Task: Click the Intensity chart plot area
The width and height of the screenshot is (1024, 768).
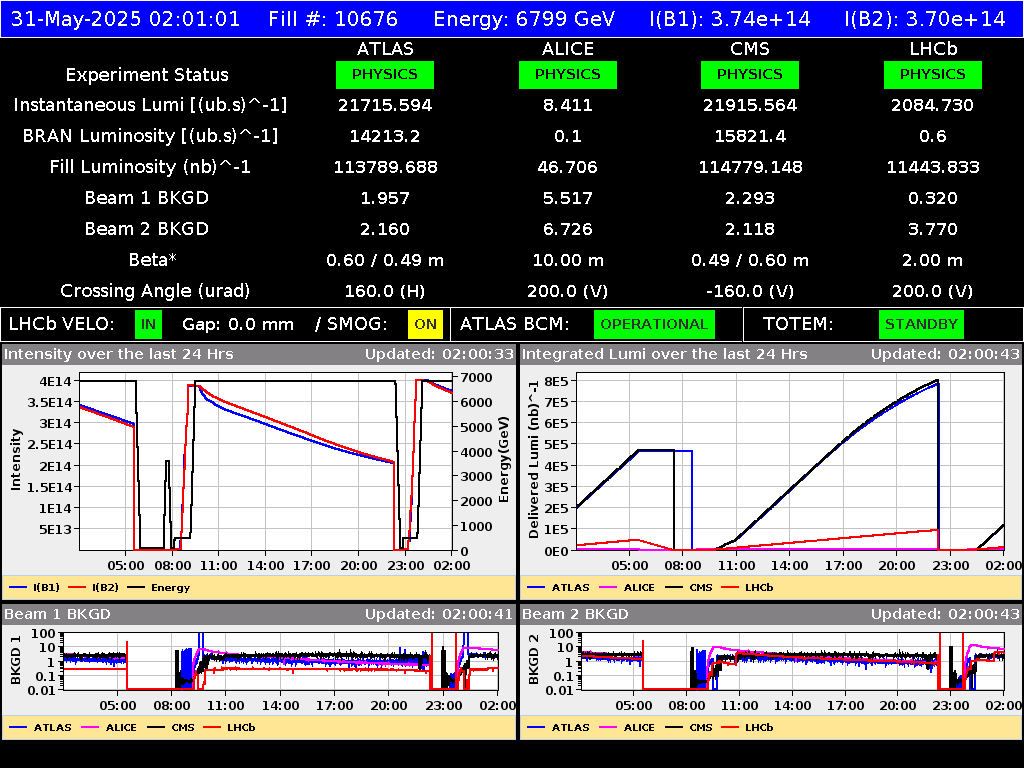Action: [266, 462]
